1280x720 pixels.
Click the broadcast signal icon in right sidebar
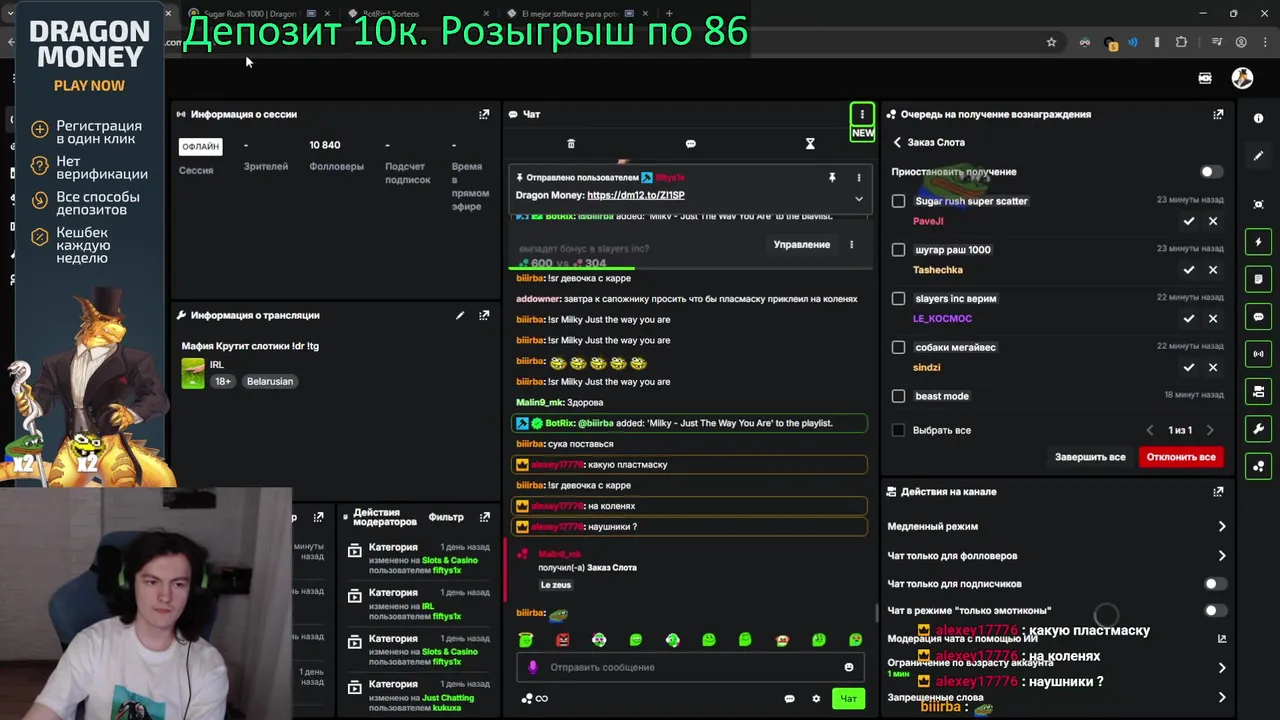pos(1258,354)
